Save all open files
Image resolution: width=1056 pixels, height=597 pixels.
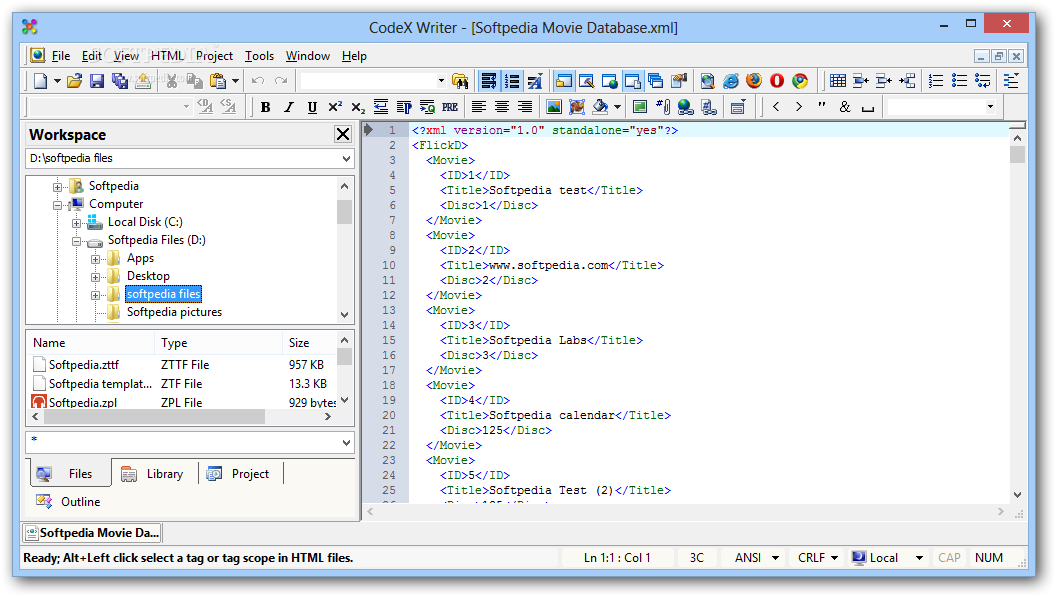[120, 82]
